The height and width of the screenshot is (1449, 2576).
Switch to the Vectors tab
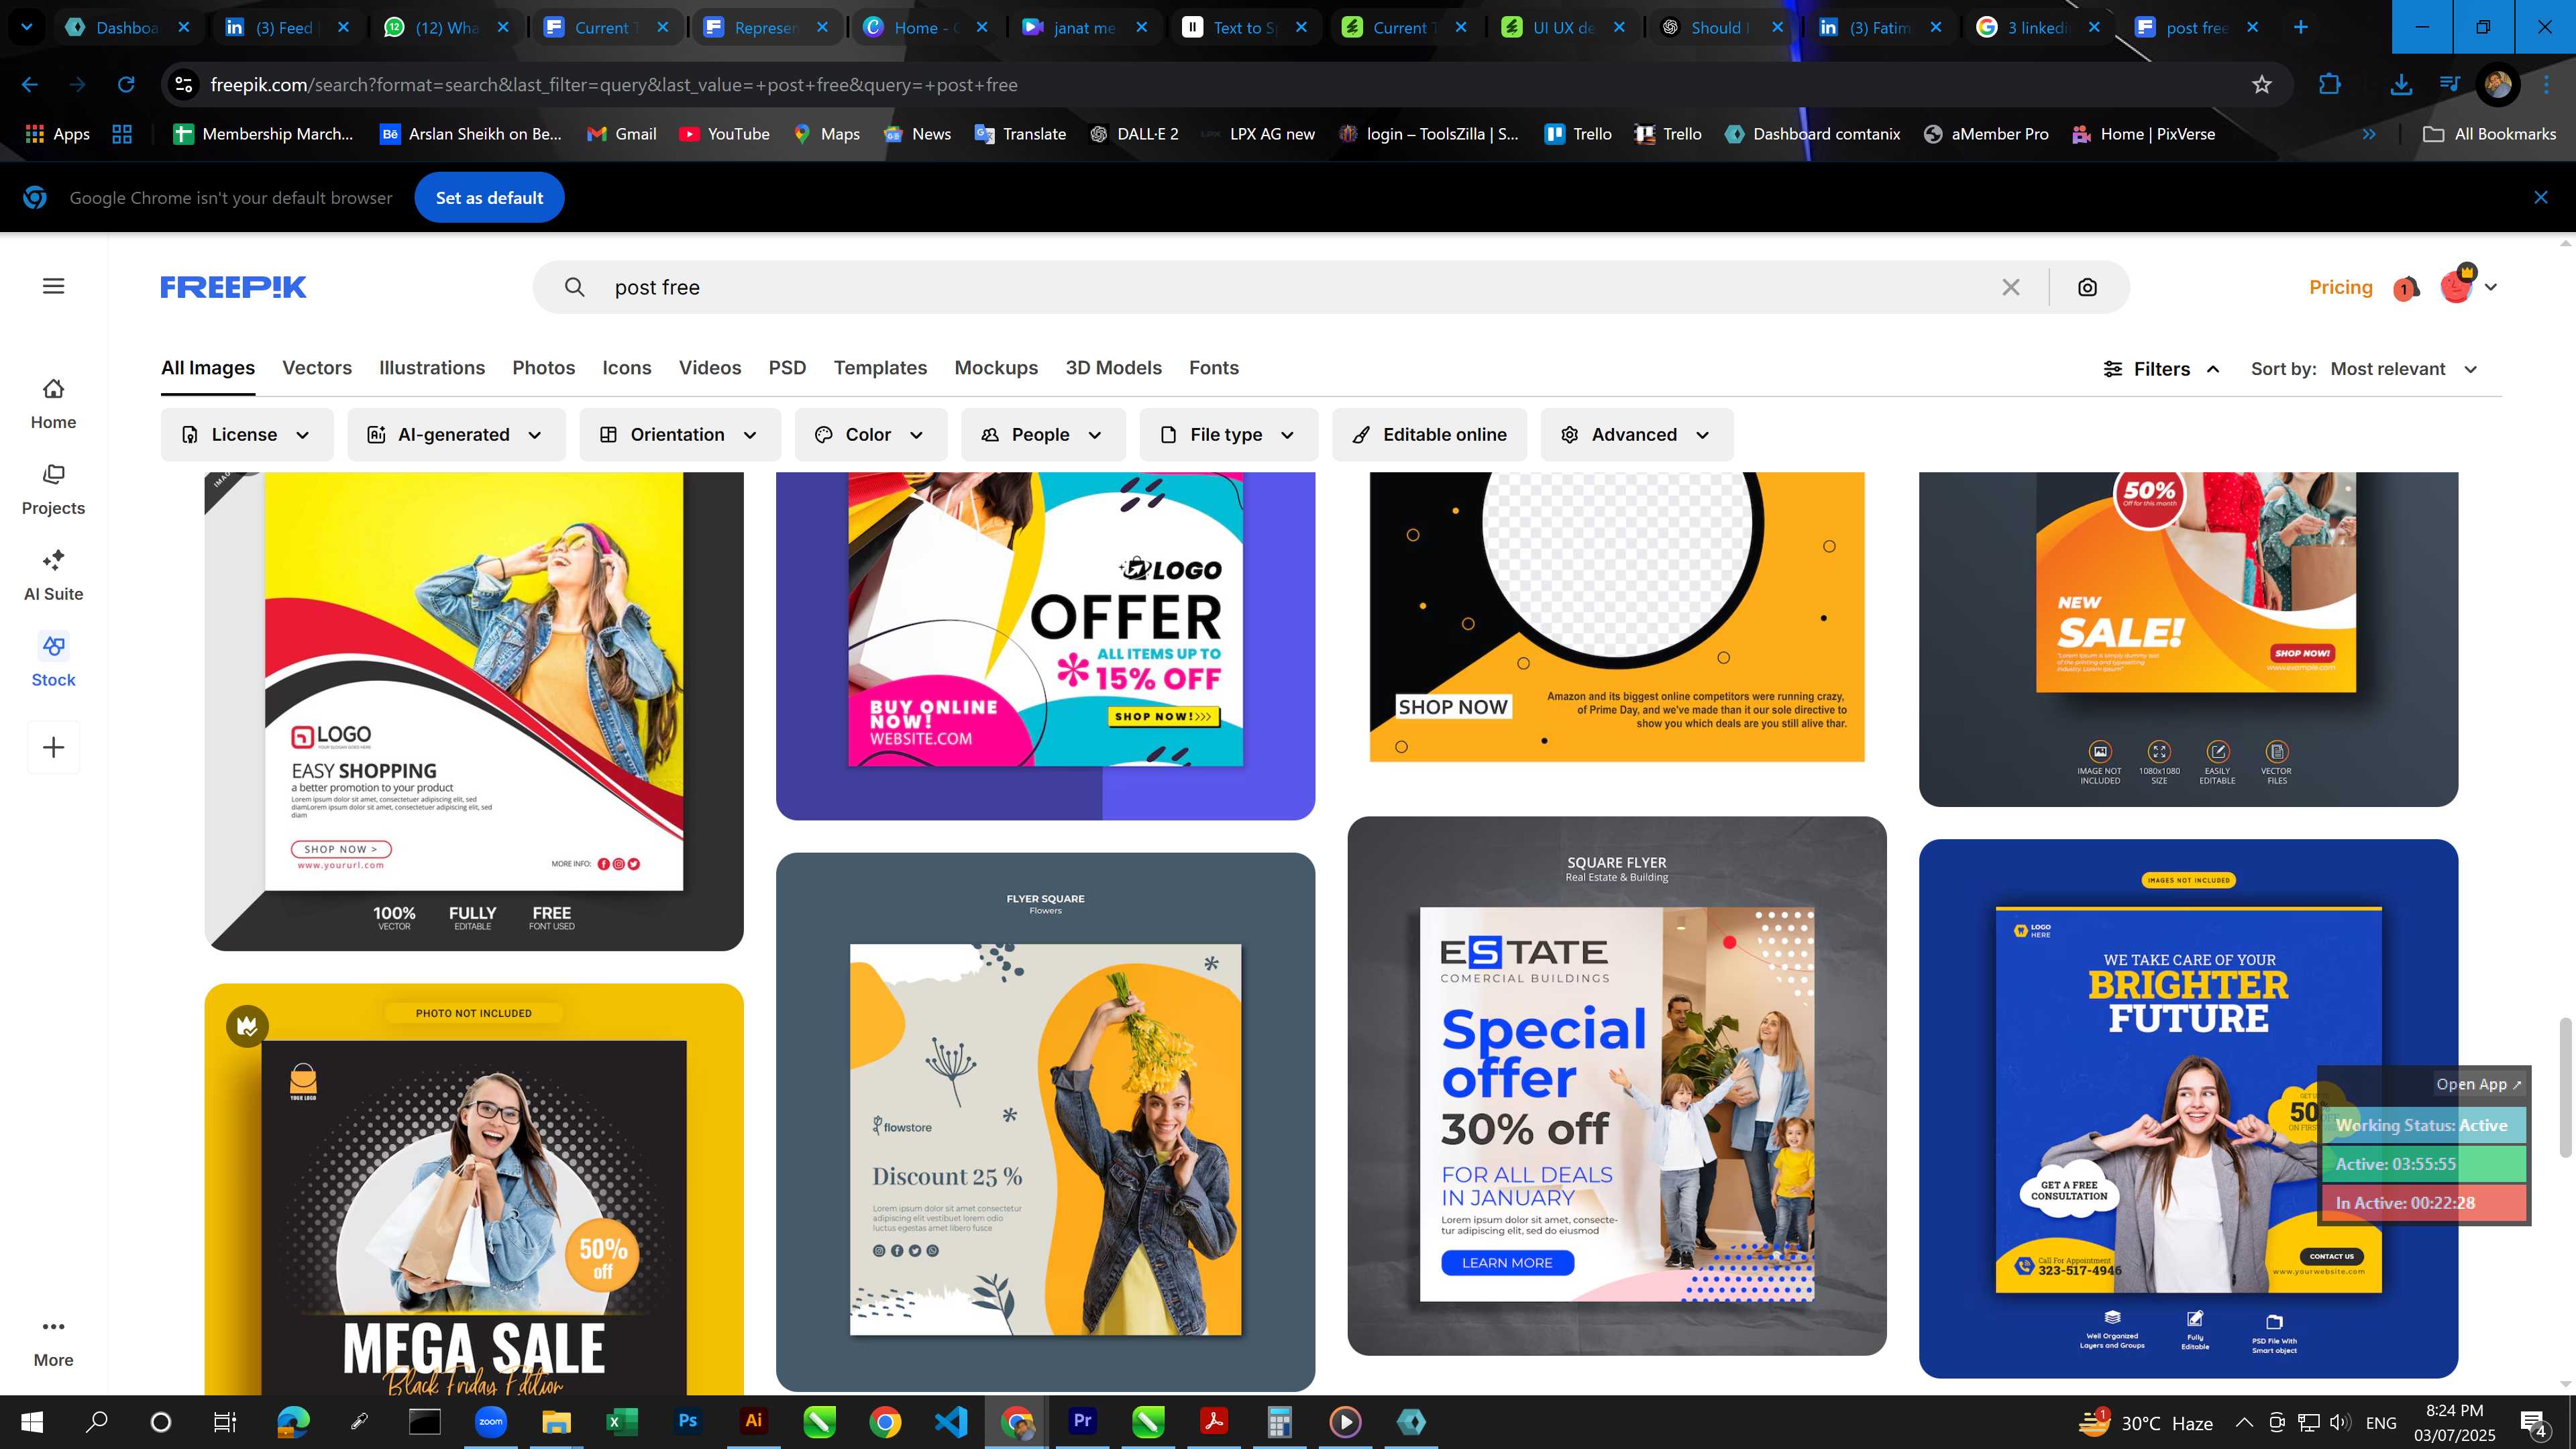tap(317, 368)
